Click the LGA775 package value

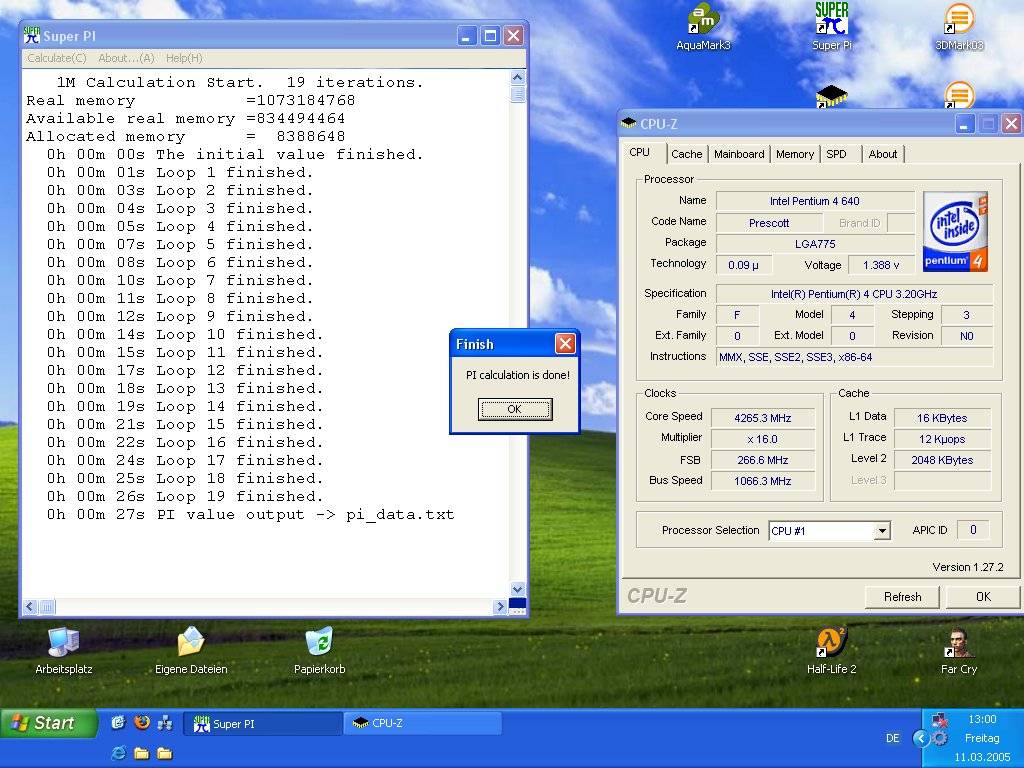point(815,244)
